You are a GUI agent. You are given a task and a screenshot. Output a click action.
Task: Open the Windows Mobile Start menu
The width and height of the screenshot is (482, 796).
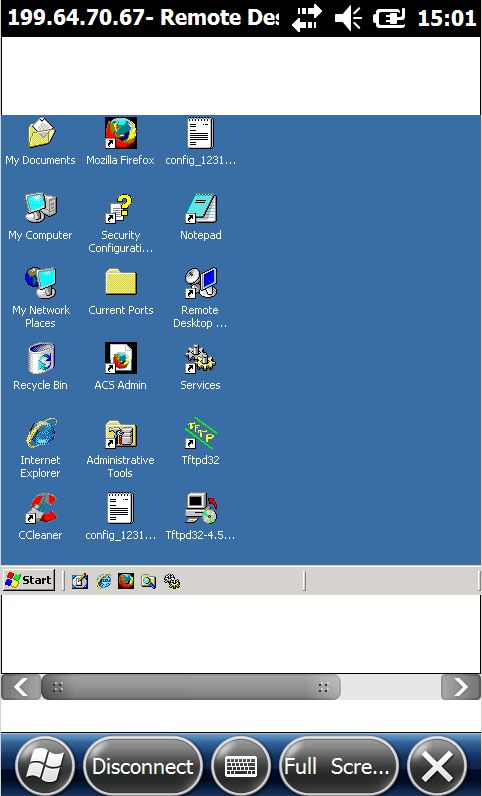[x=45, y=767]
